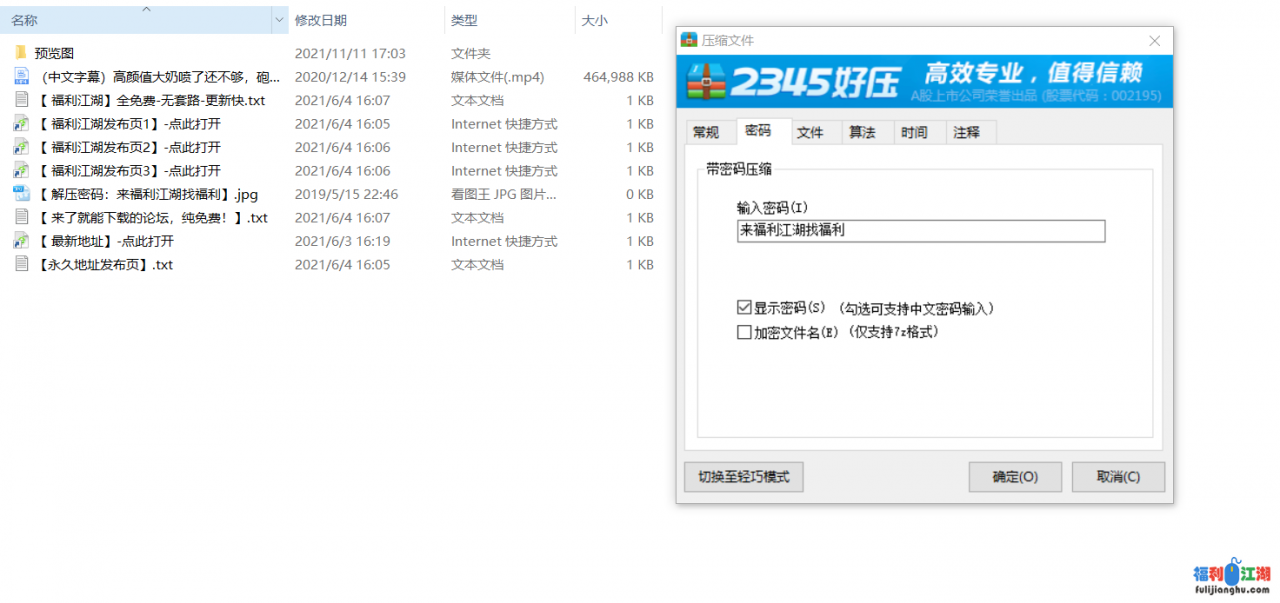Image resolution: width=1280 pixels, height=603 pixels.
Task: Click the 确定 button to confirm
Action: click(1015, 477)
